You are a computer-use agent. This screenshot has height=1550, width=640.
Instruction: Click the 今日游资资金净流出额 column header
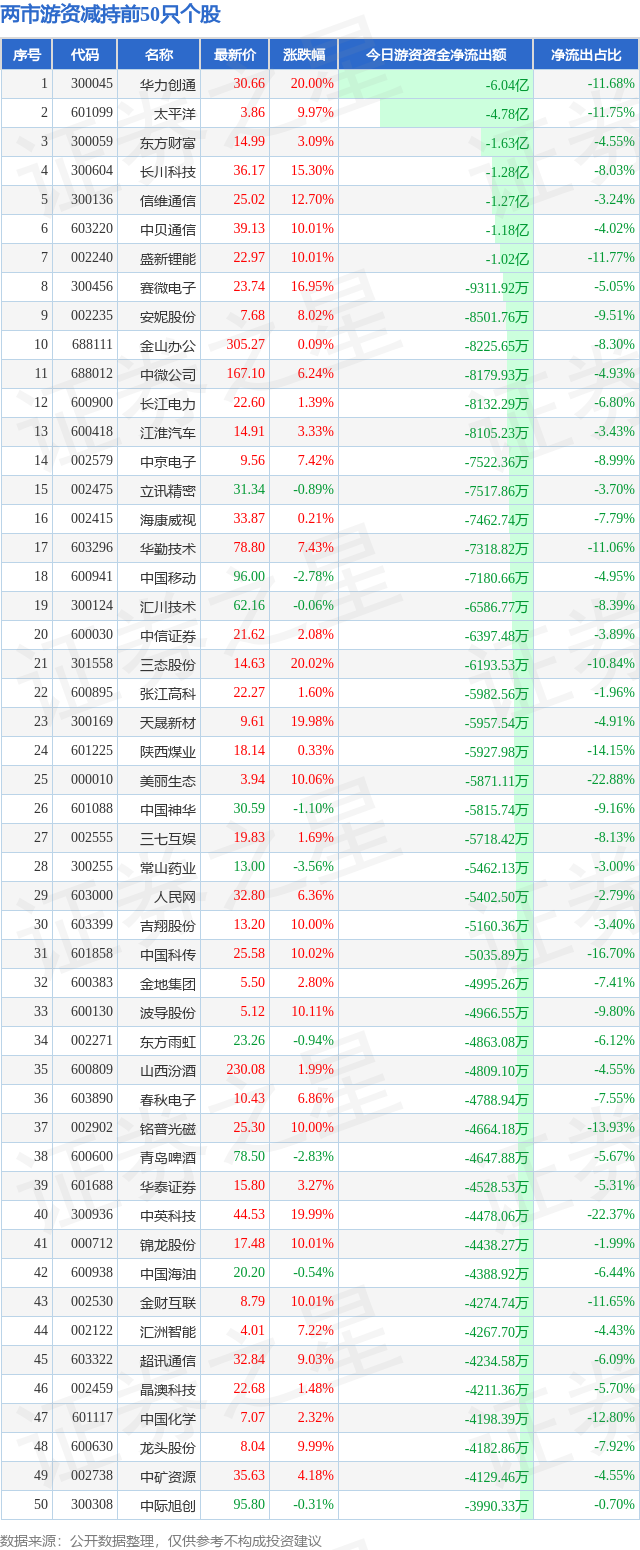tap(436, 55)
